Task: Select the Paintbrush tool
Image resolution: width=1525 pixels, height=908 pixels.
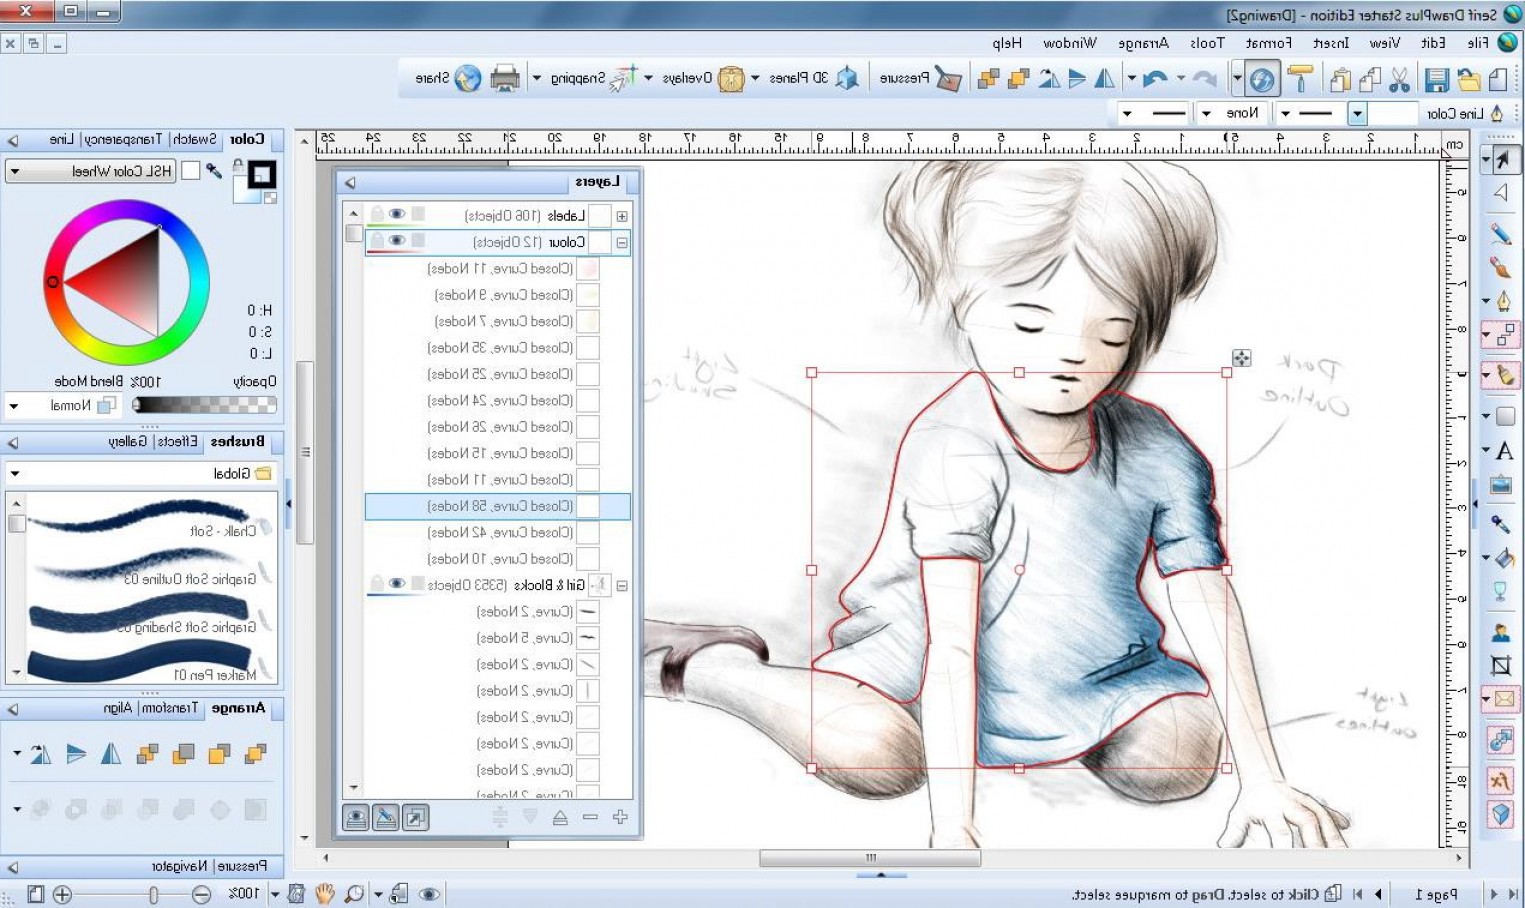Action: (x=1501, y=266)
